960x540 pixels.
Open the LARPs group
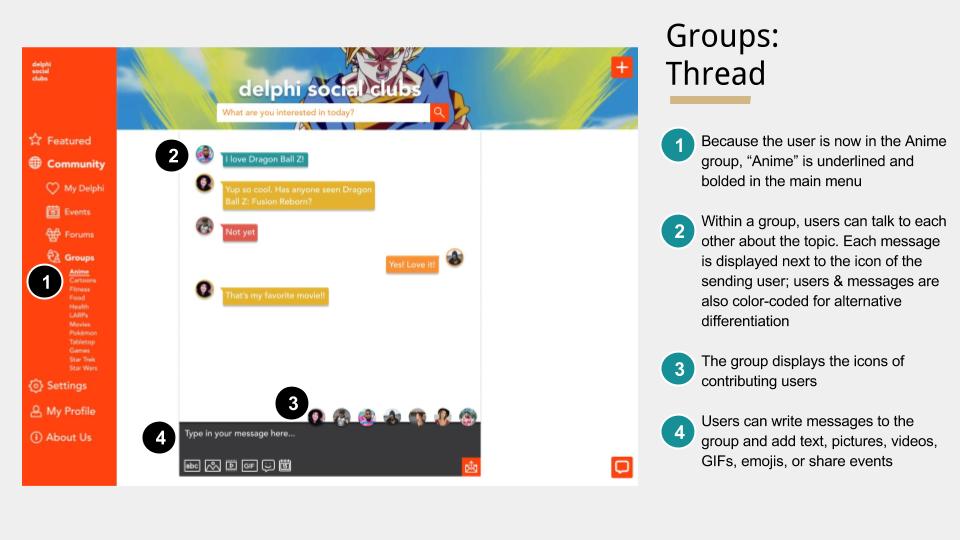coord(78,315)
